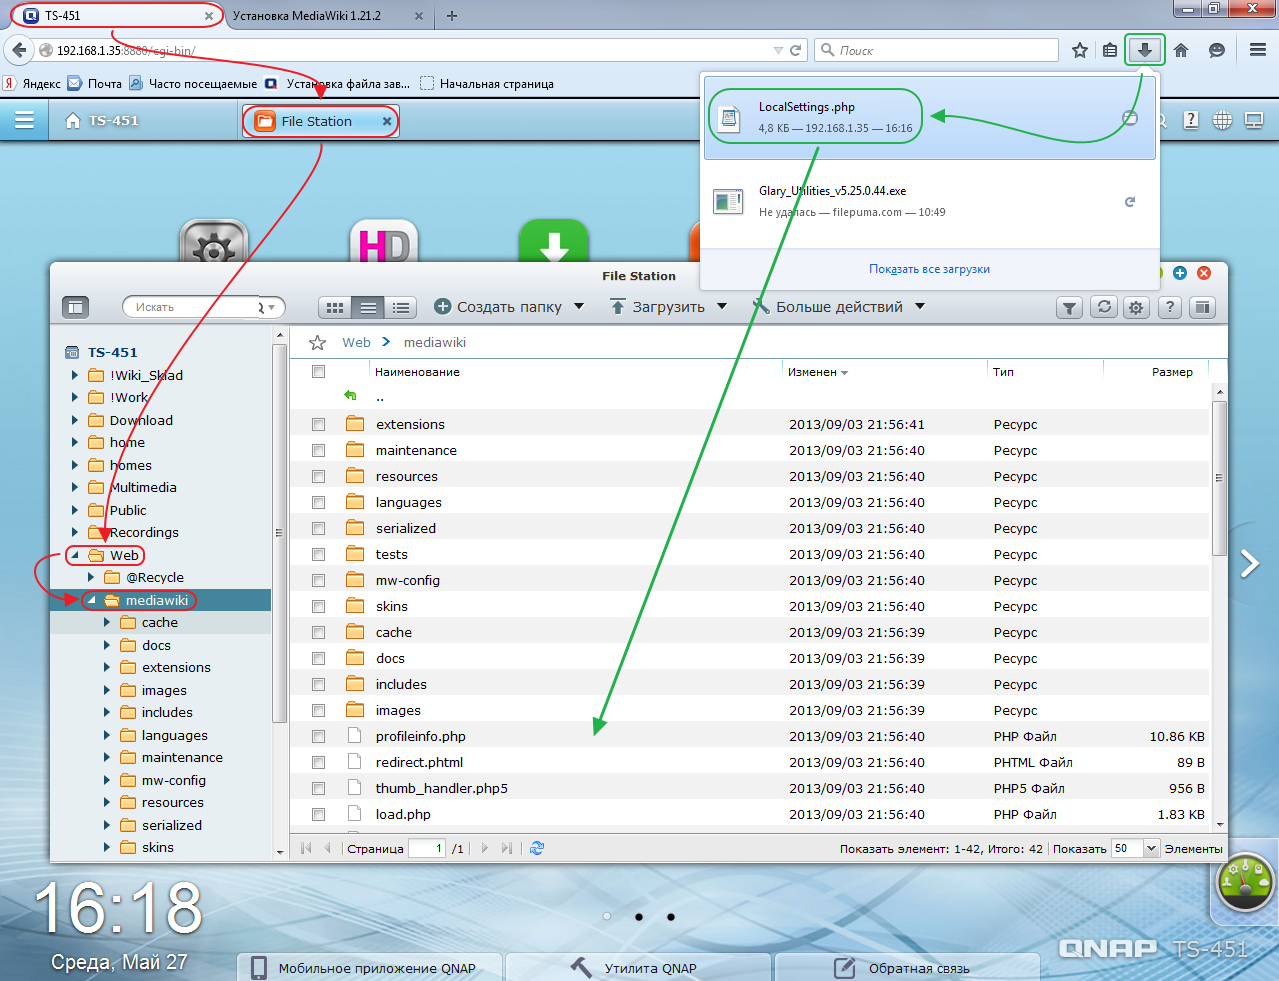Open the QTS main menu hamburger icon

24,121
